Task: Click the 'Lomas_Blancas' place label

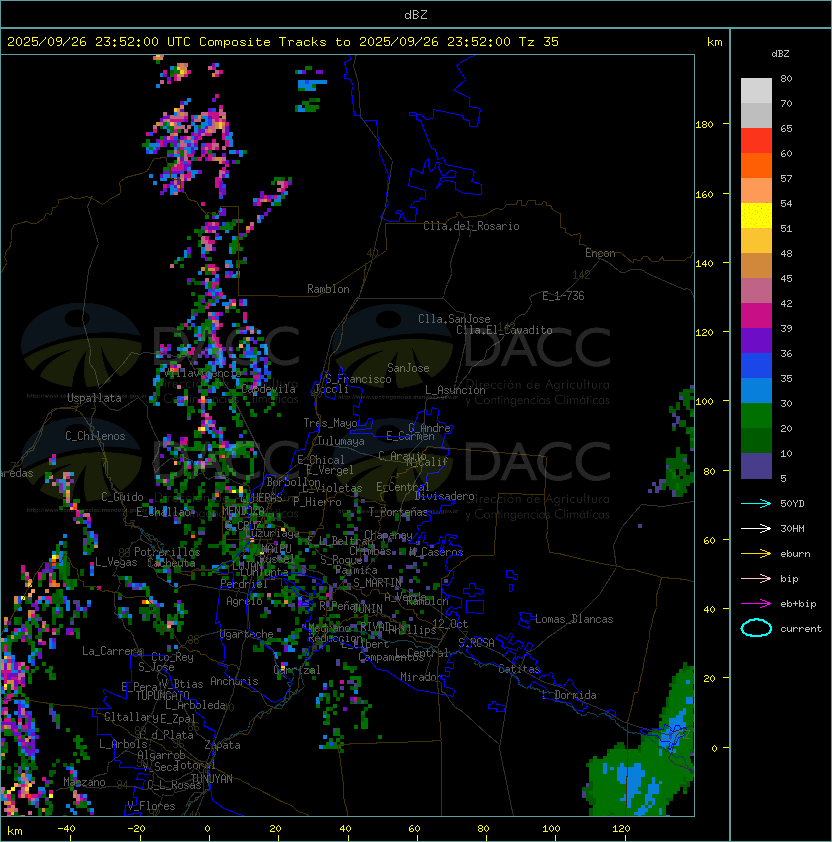Action: 574,619
